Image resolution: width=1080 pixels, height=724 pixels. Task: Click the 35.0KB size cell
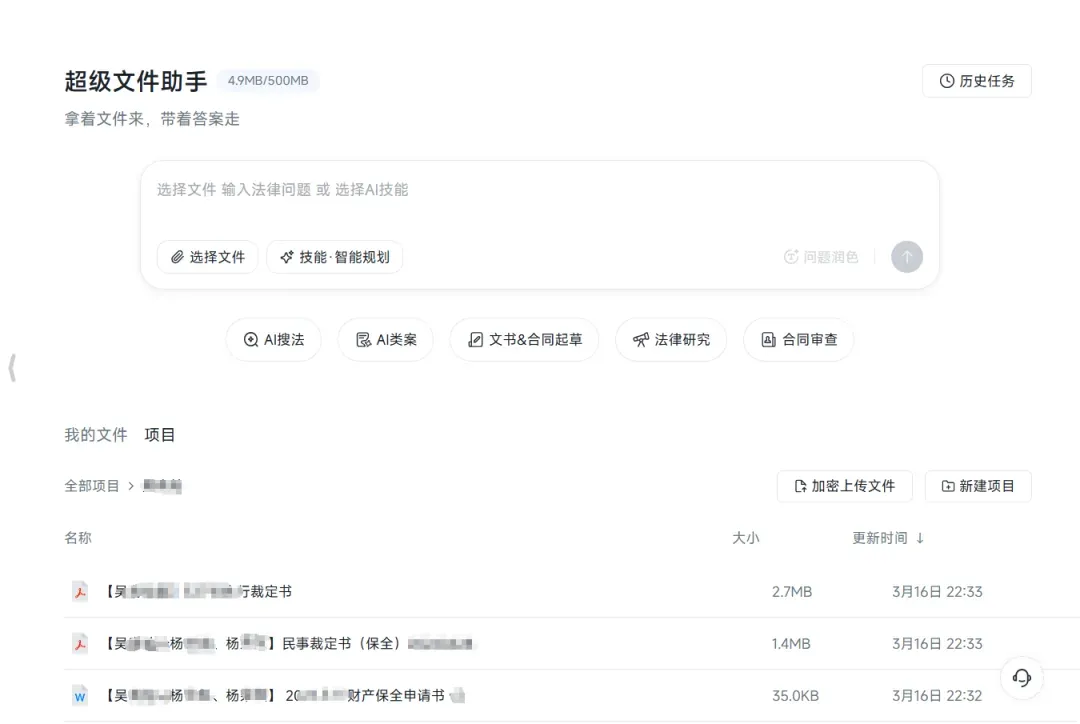pos(795,696)
